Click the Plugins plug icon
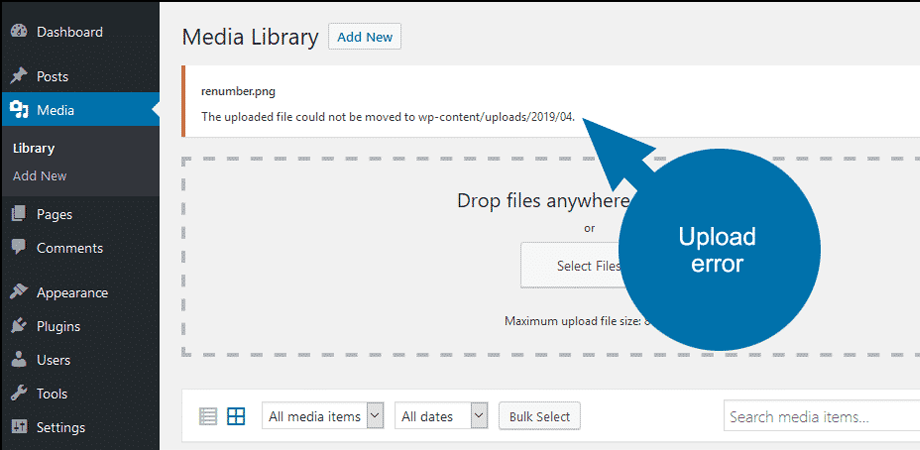 click(x=19, y=326)
